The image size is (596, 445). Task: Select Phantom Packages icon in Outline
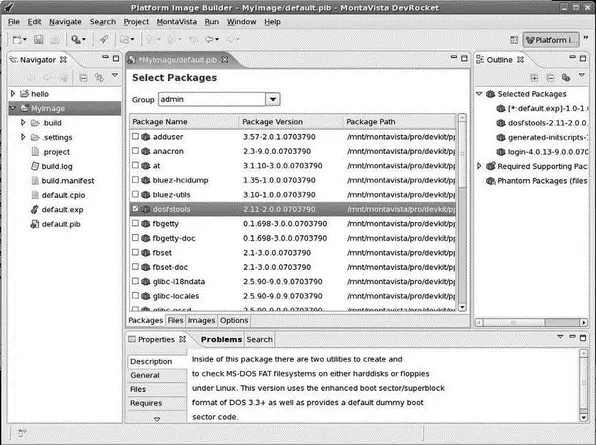click(x=491, y=181)
